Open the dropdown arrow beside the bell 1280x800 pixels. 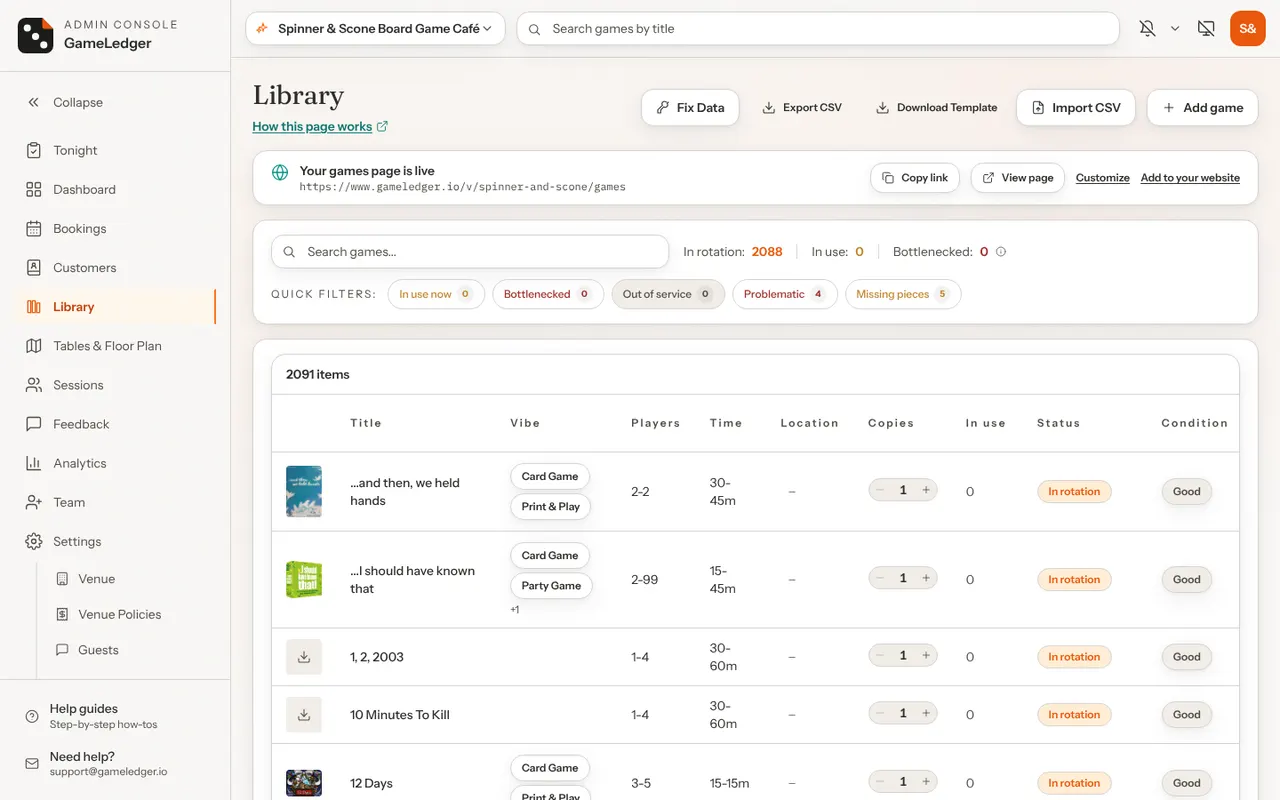[x=1175, y=29]
